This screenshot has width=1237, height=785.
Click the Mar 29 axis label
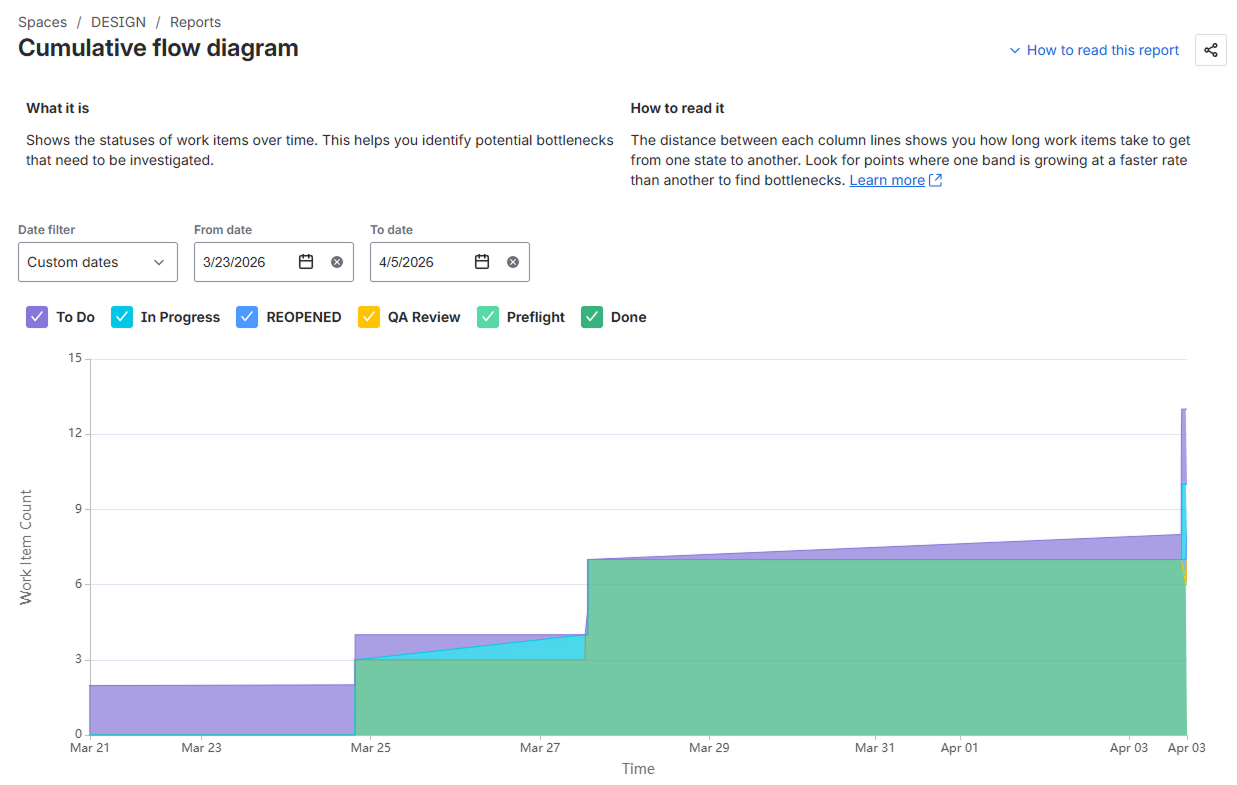click(708, 747)
